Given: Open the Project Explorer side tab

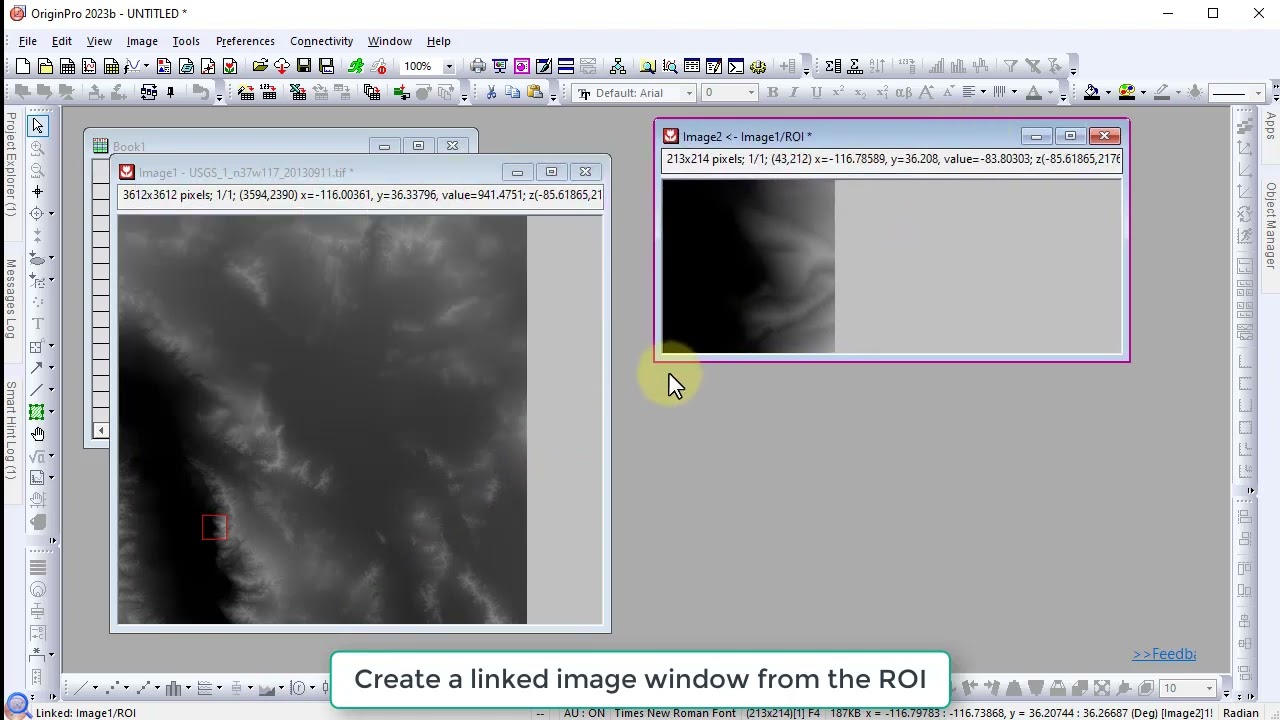Looking at the screenshot, I should [10, 165].
